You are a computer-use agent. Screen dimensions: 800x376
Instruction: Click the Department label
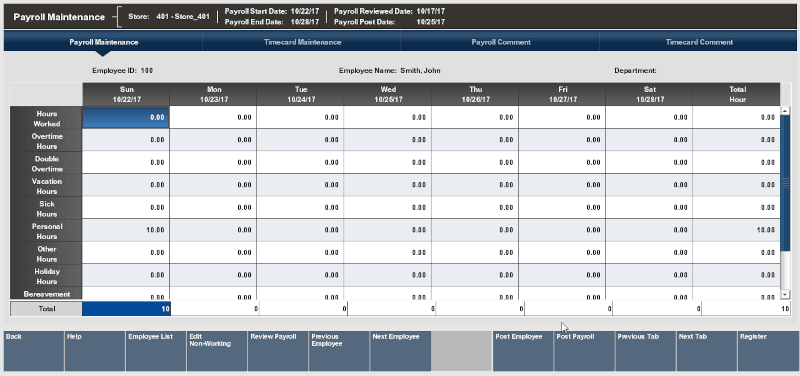tap(635, 70)
